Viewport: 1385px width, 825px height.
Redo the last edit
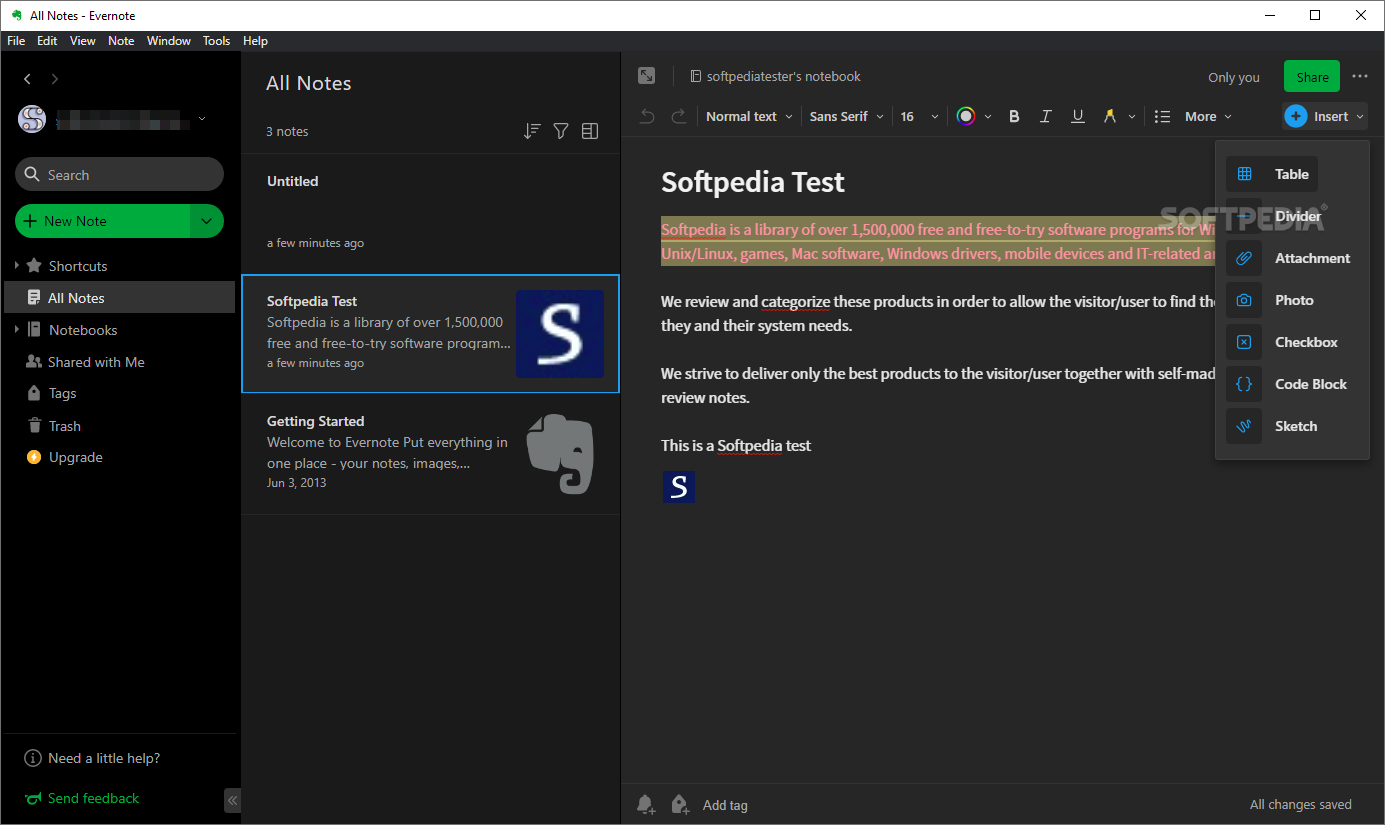point(678,116)
